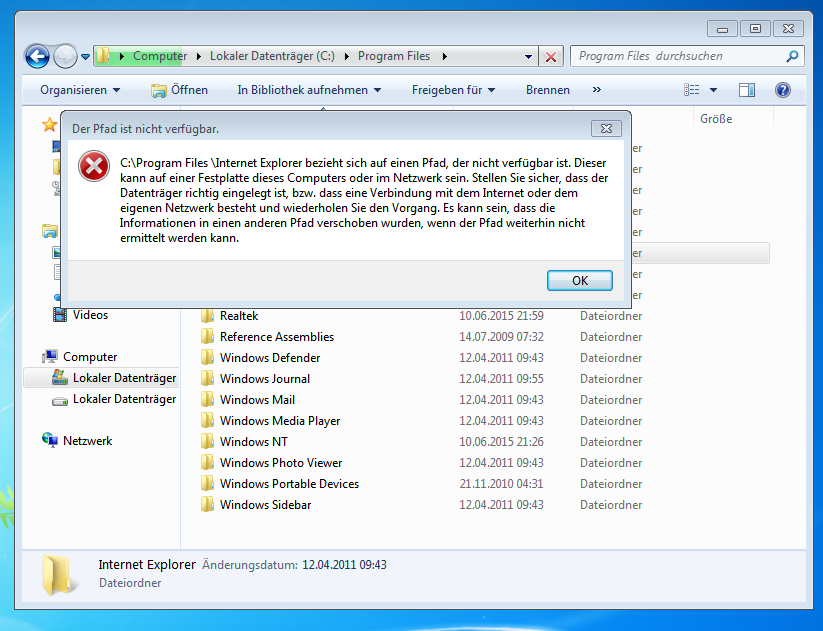Viewport: 823px width, 631px height.
Task: Select Computer in the address breadcrumb
Action: [x=160, y=56]
